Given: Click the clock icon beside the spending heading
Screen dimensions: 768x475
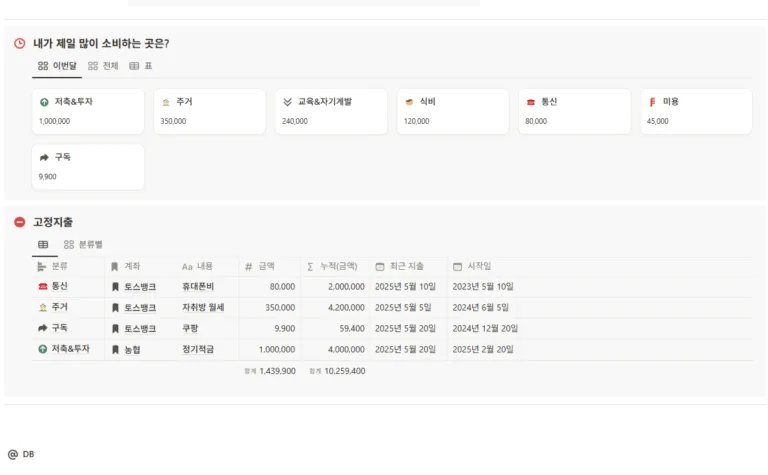Looking at the screenshot, I should pyautogui.click(x=19, y=44).
